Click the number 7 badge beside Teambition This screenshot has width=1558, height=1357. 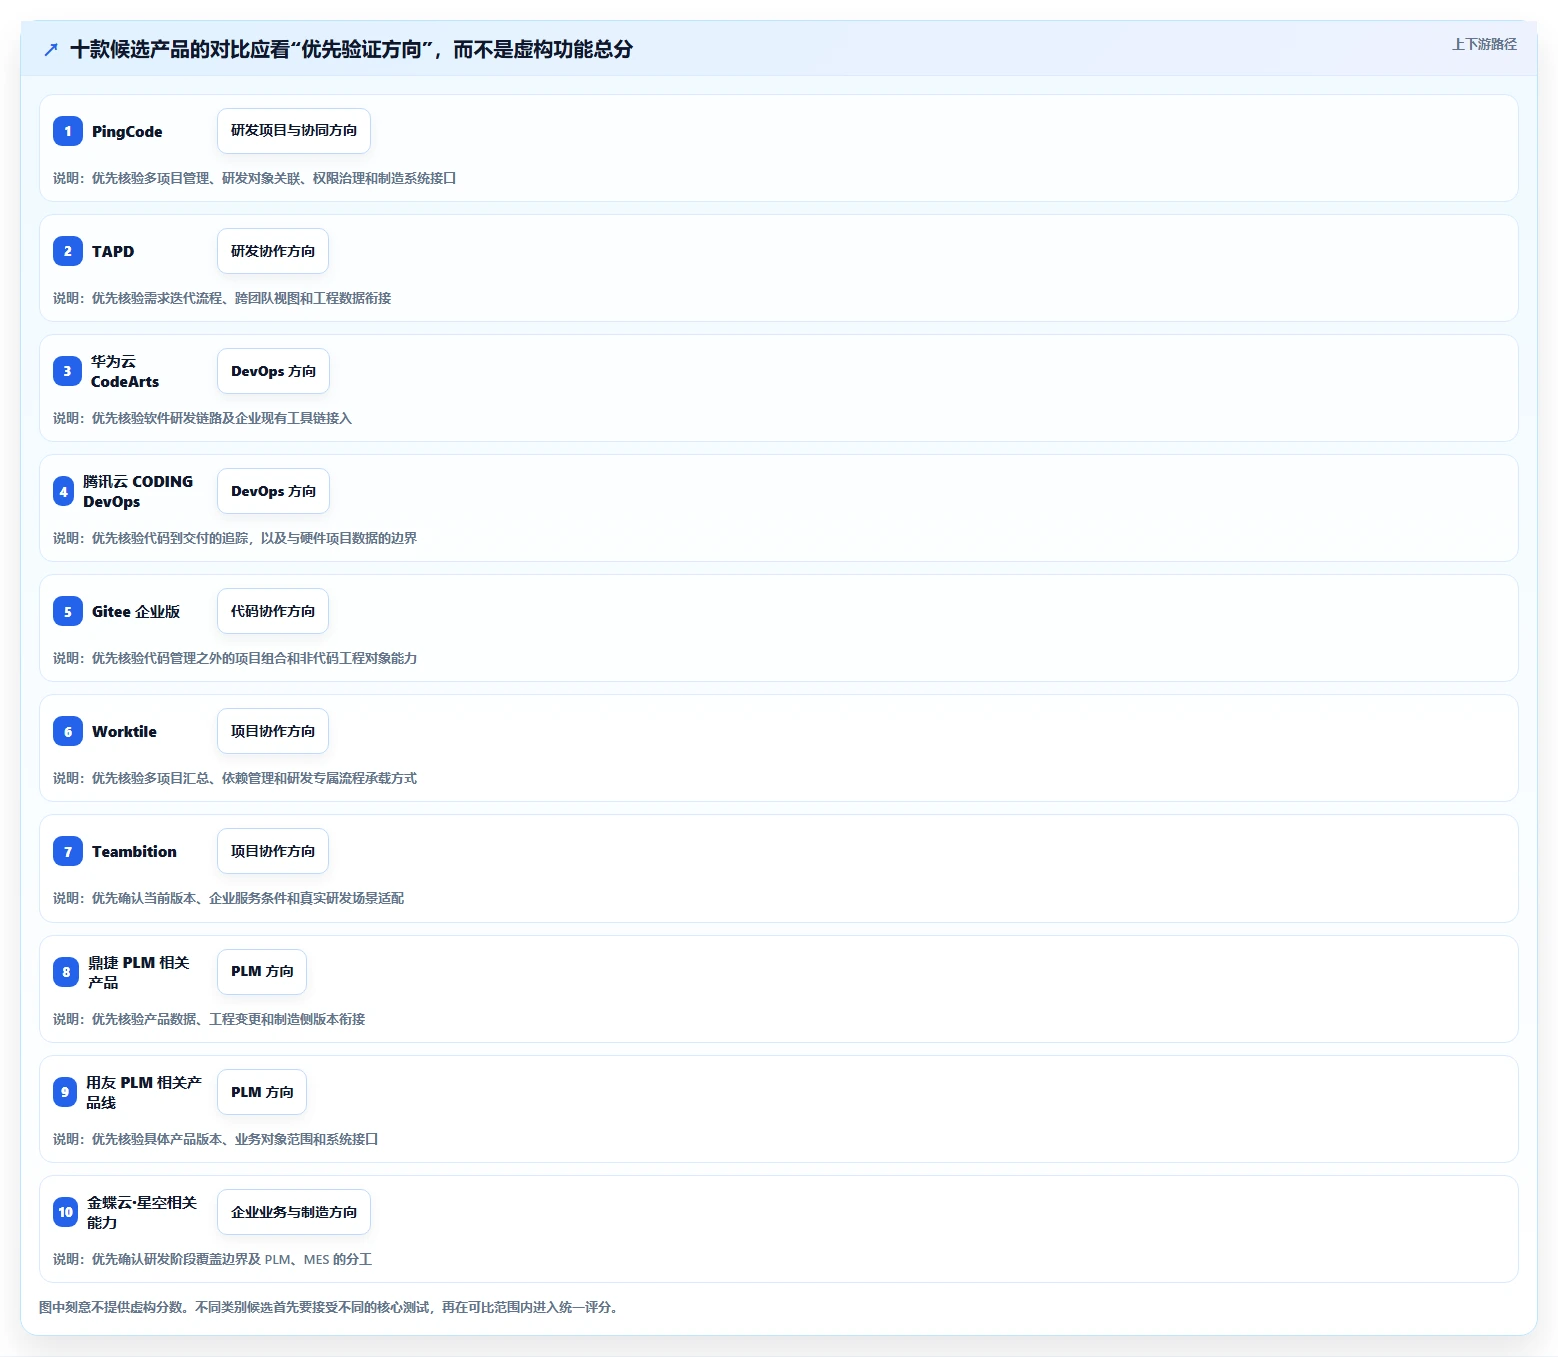click(x=68, y=851)
